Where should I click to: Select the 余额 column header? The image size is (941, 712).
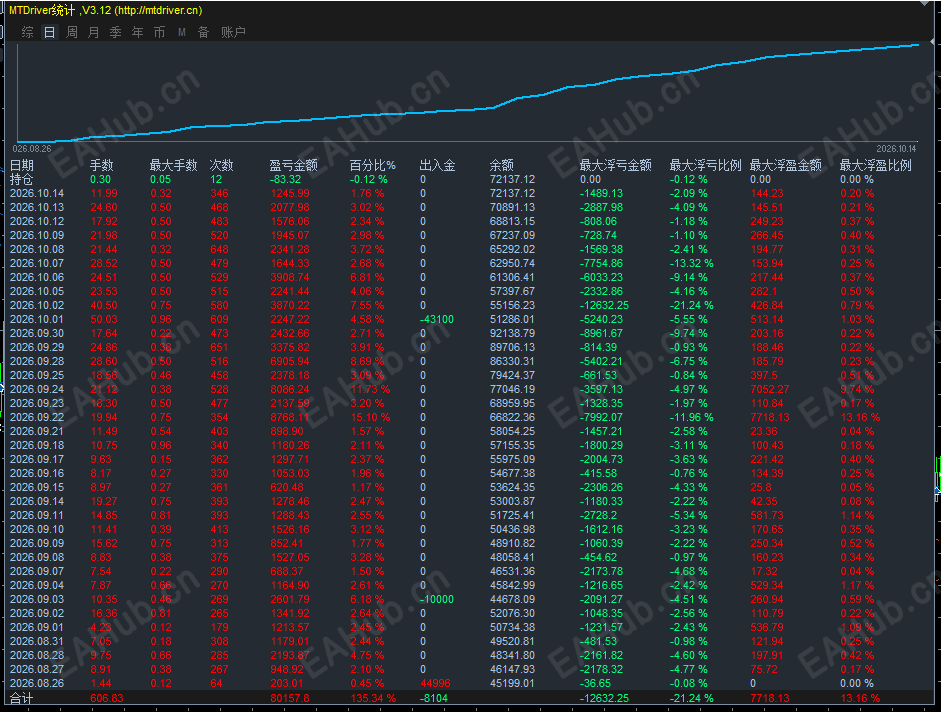(502, 165)
